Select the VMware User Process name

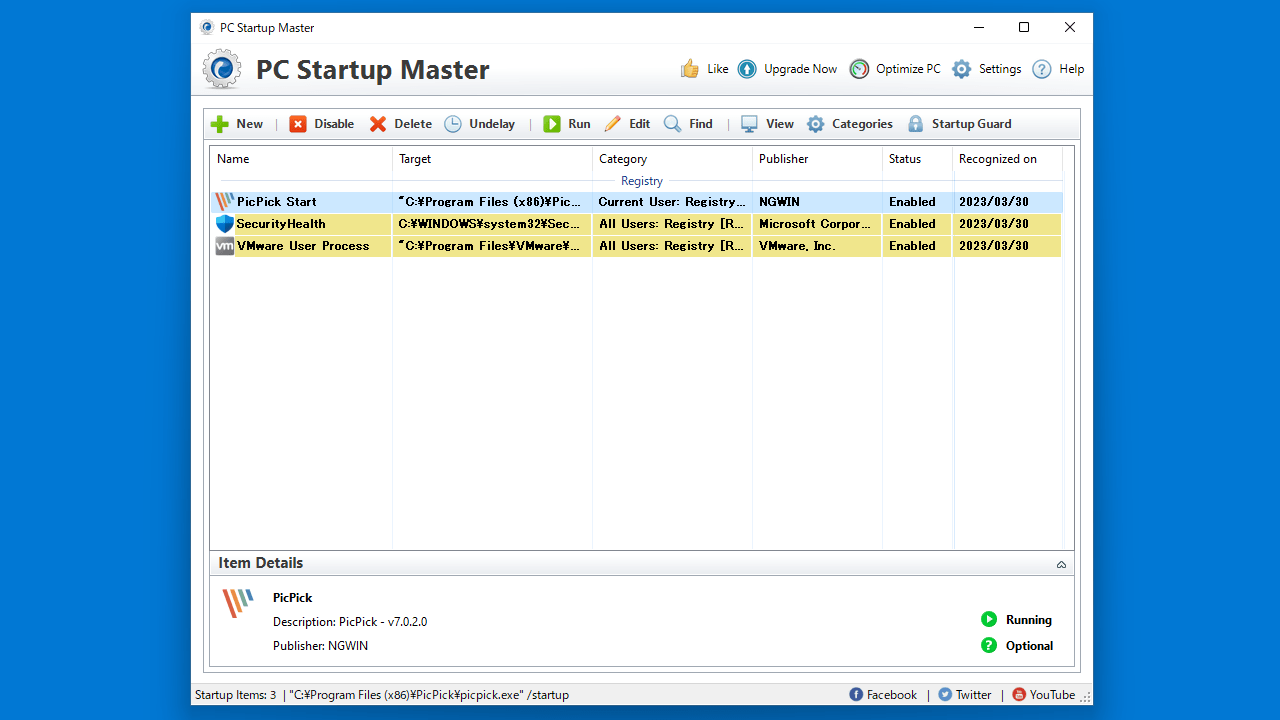303,246
